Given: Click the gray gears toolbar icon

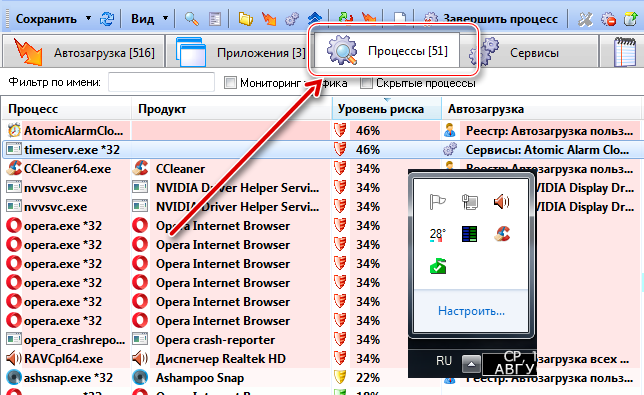Looking at the screenshot, I should (292, 19).
